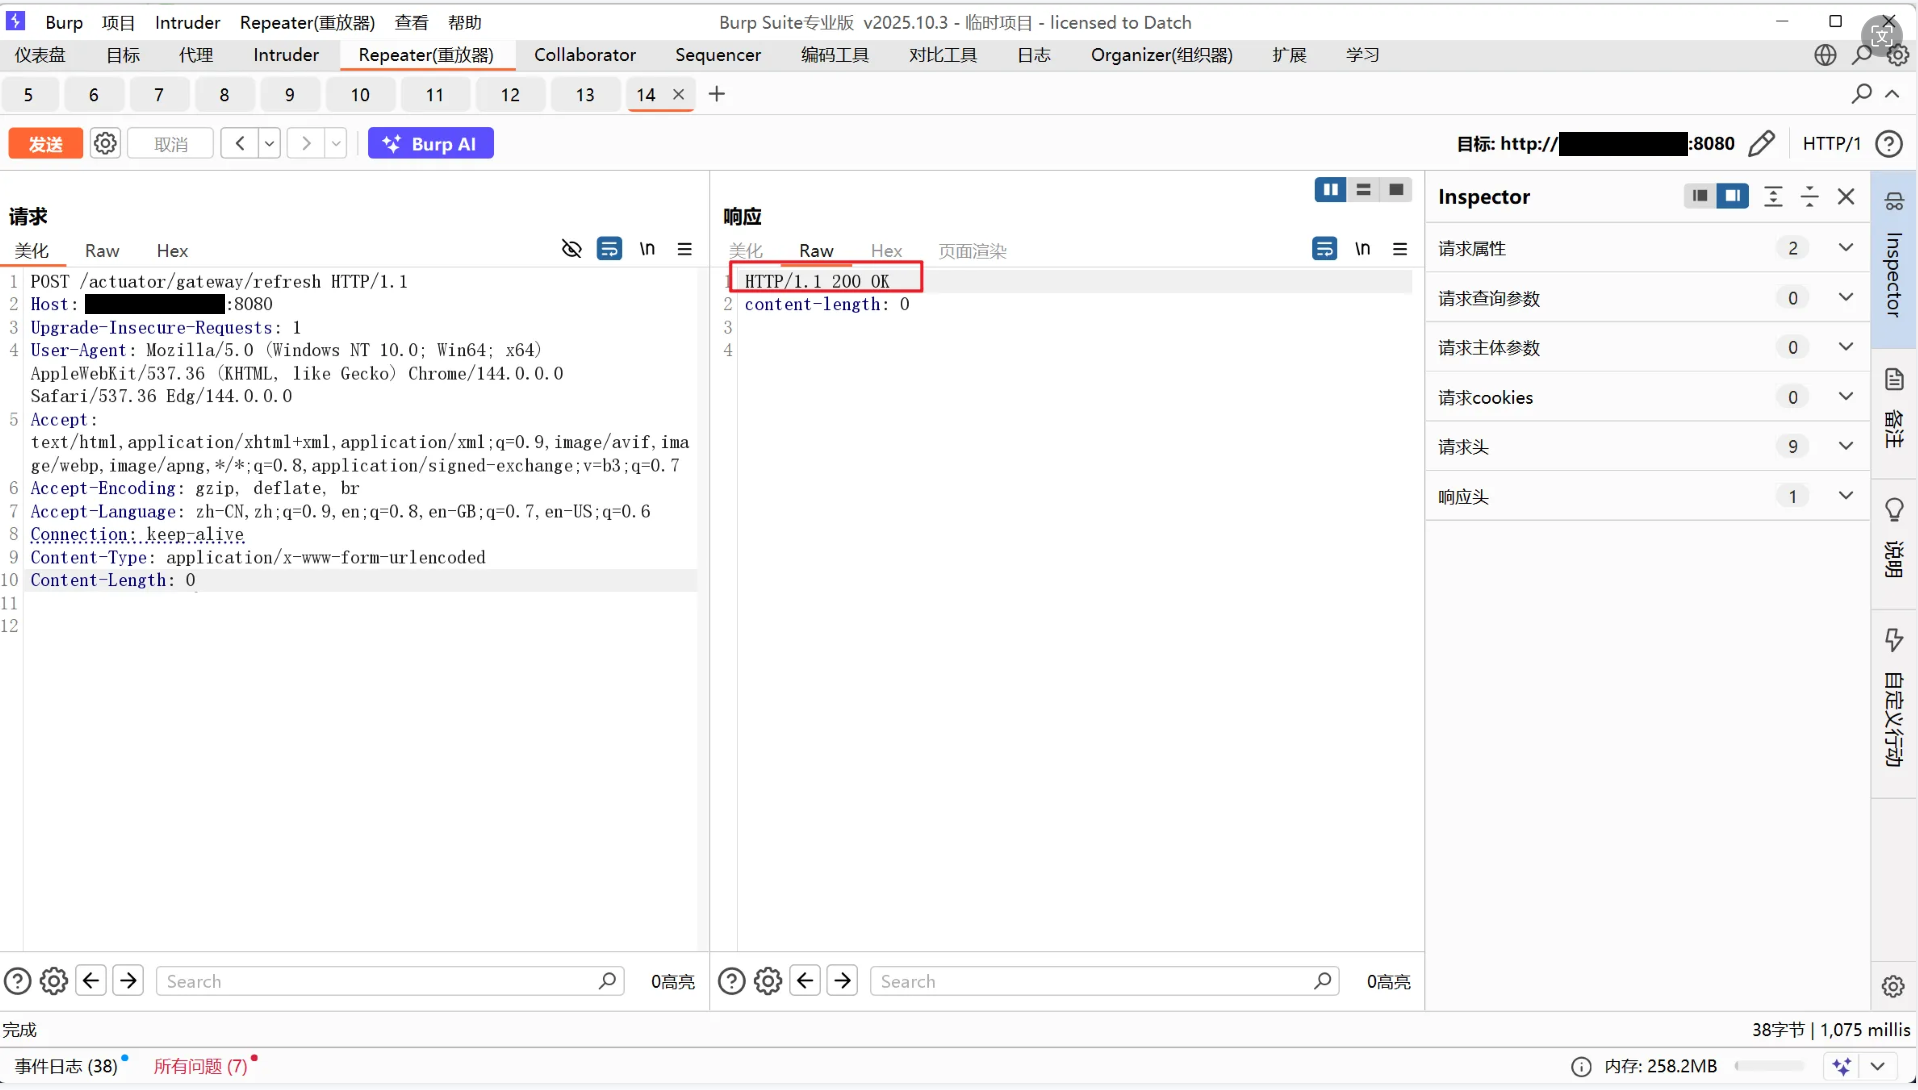Launch Burp AI button
1918x1090 pixels.
point(431,144)
